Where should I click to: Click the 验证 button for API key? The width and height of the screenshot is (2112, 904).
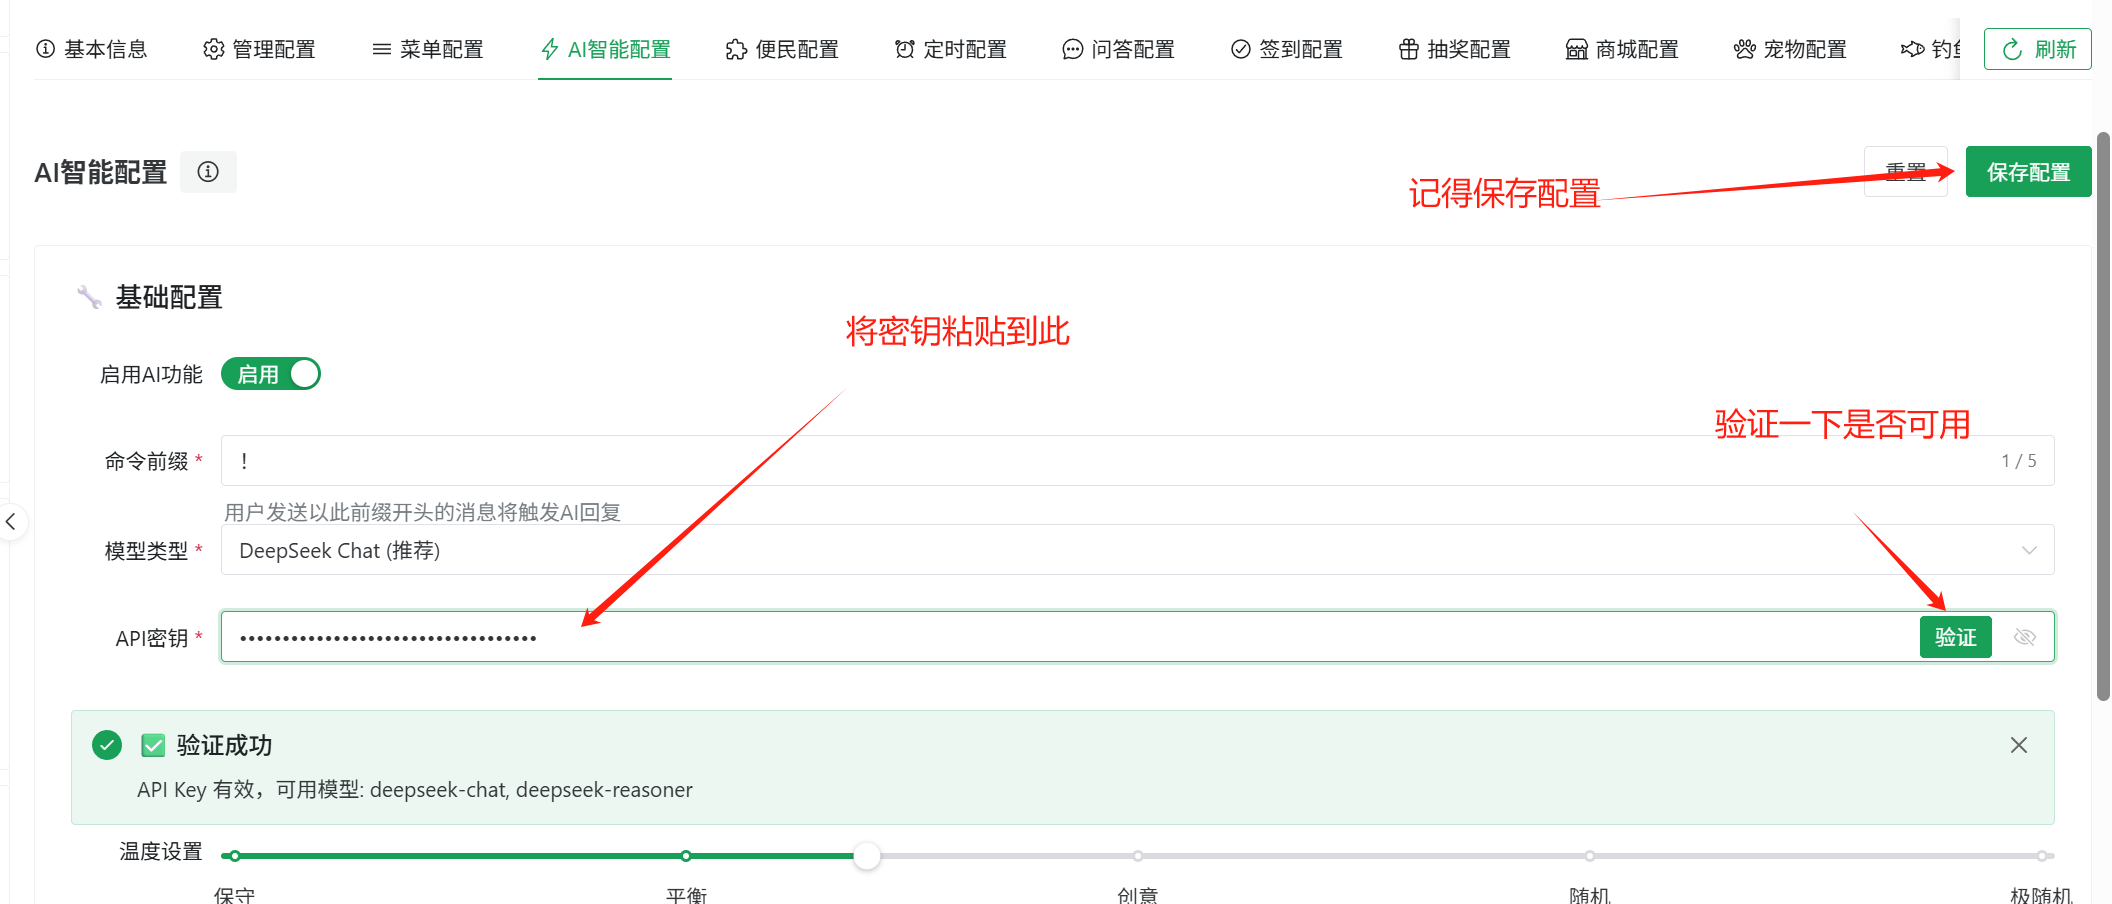pyautogui.click(x=1955, y=637)
